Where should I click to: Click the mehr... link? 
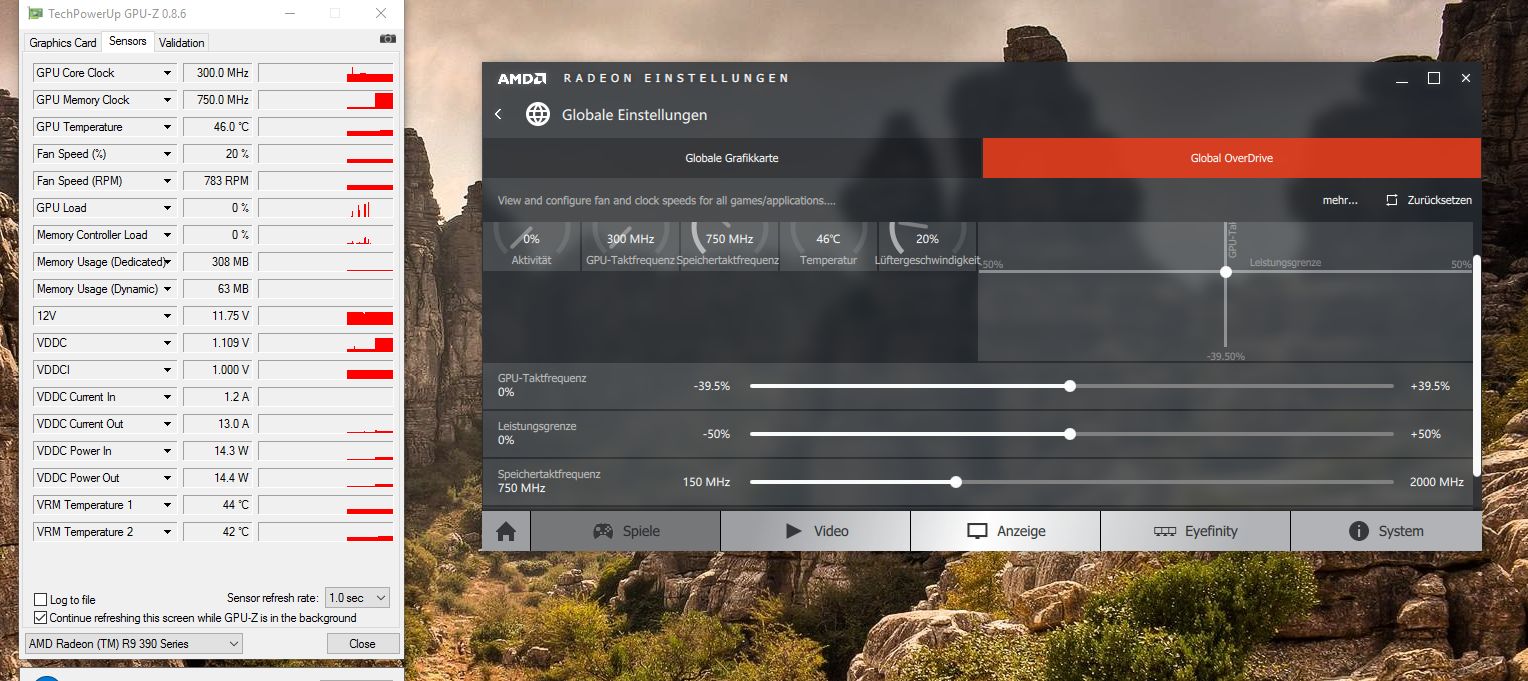tap(1340, 200)
